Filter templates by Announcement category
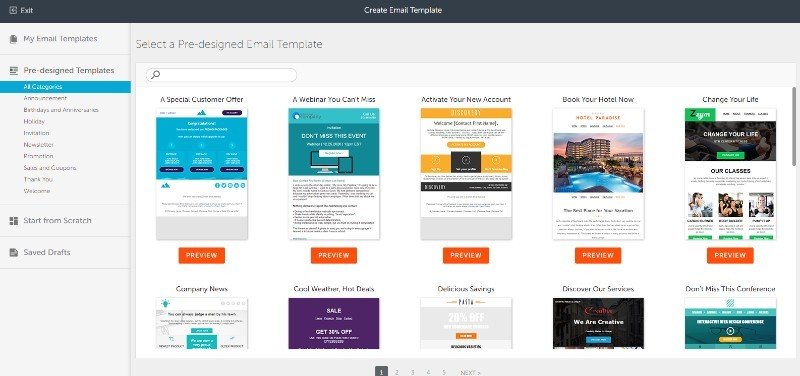The width and height of the screenshot is (800, 376). (x=45, y=98)
